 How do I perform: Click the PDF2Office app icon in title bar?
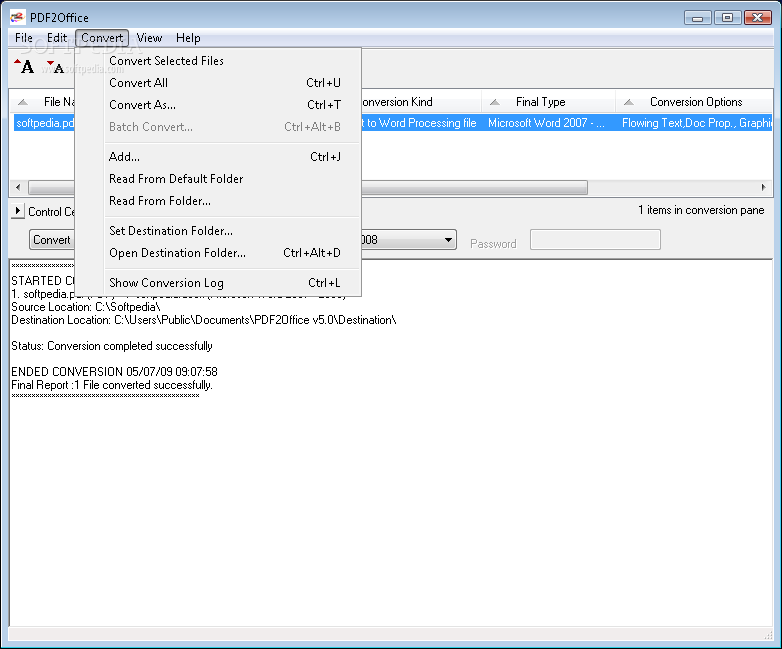click(17, 17)
